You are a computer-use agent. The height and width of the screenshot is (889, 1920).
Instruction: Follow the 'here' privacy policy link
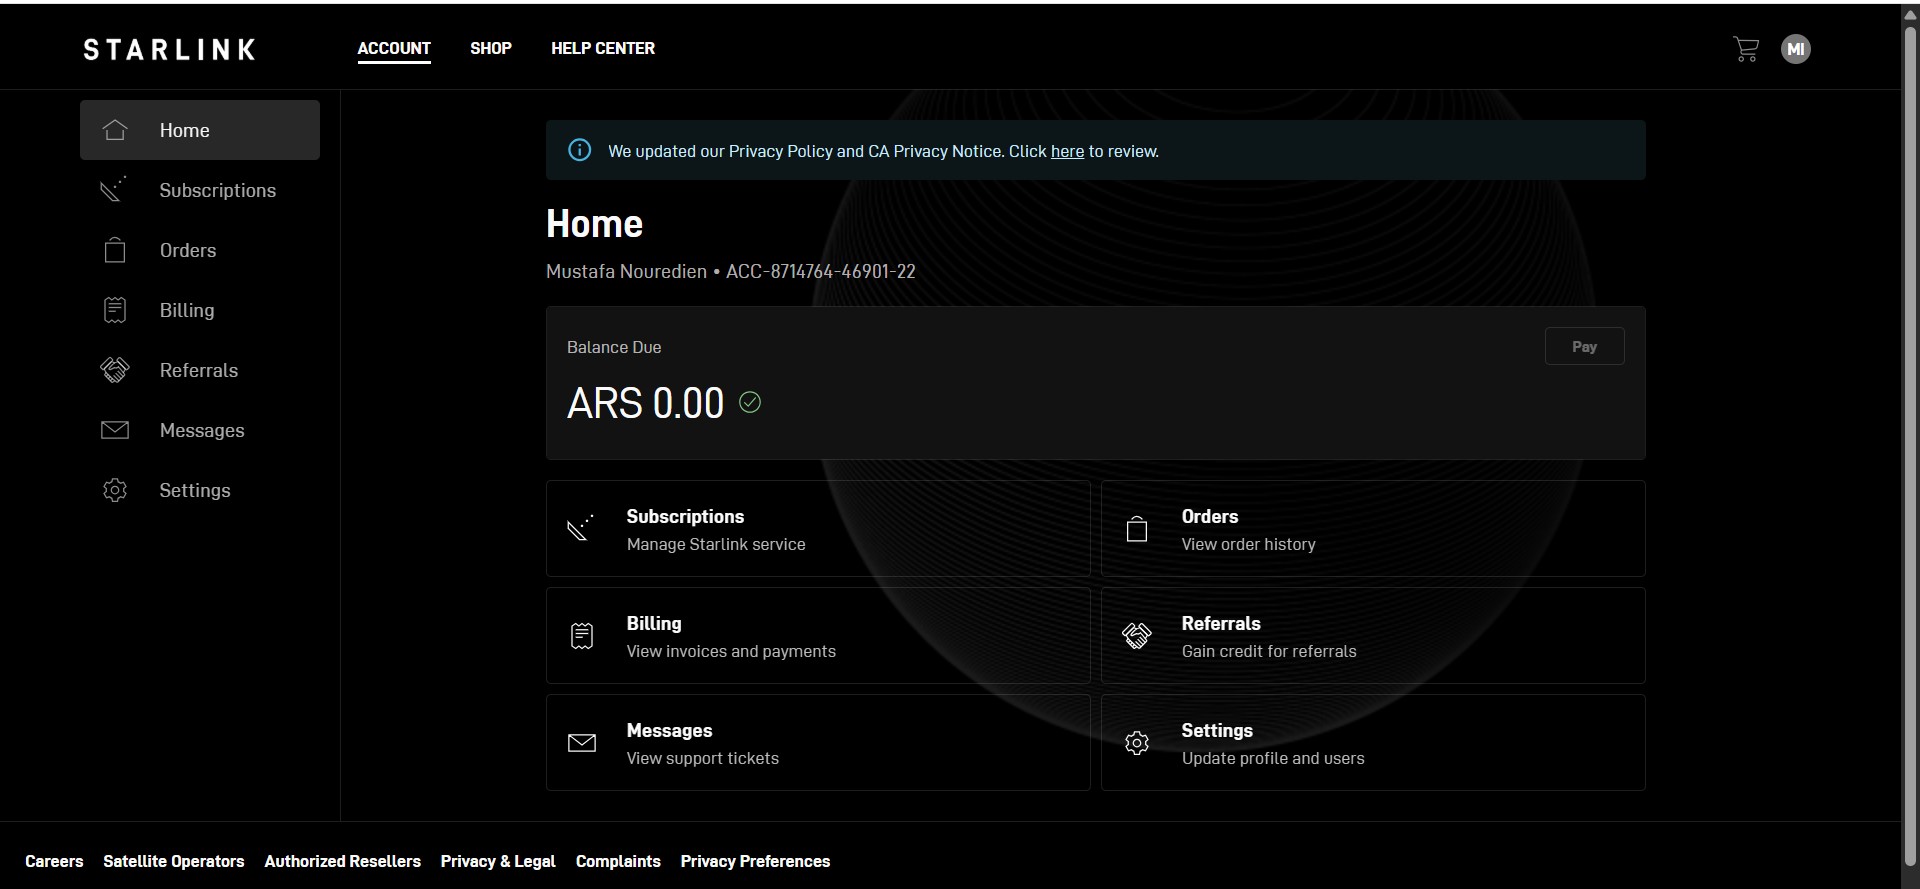click(x=1067, y=151)
